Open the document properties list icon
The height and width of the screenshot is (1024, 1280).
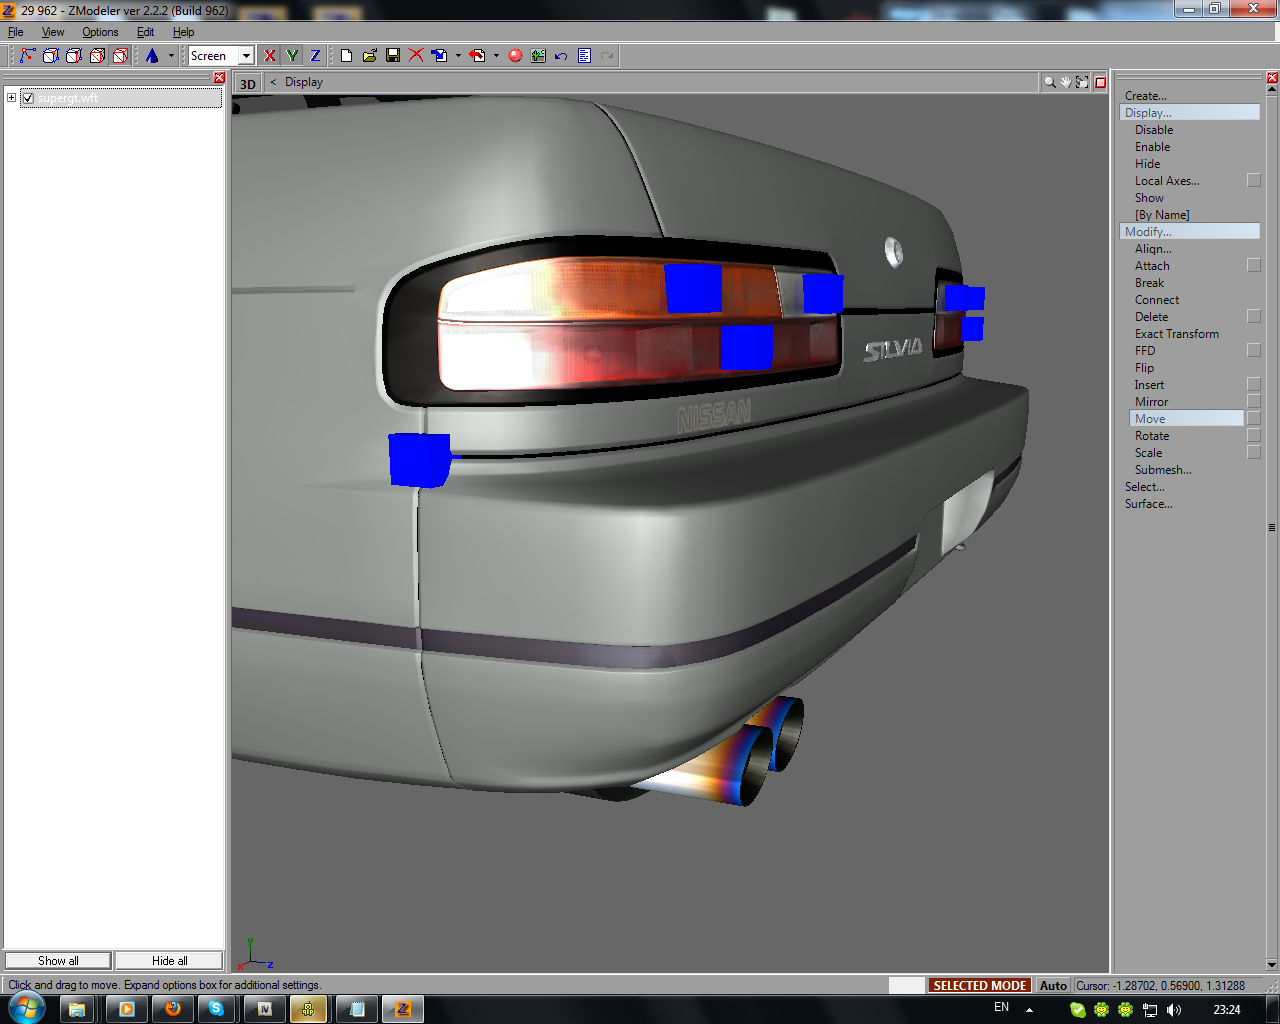point(584,56)
